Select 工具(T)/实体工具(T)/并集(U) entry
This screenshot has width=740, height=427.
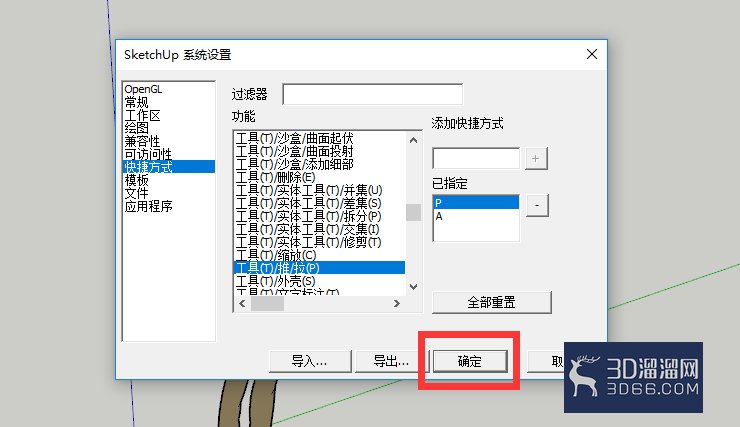coord(320,190)
